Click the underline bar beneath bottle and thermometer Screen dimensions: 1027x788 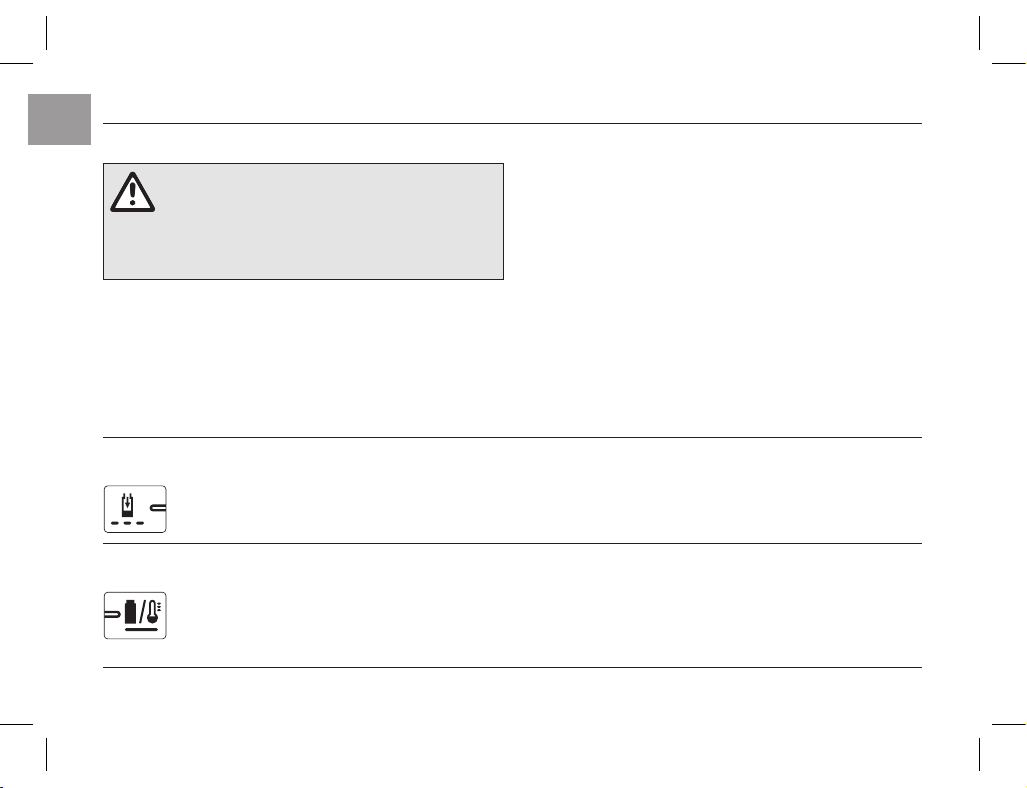tap(141, 629)
